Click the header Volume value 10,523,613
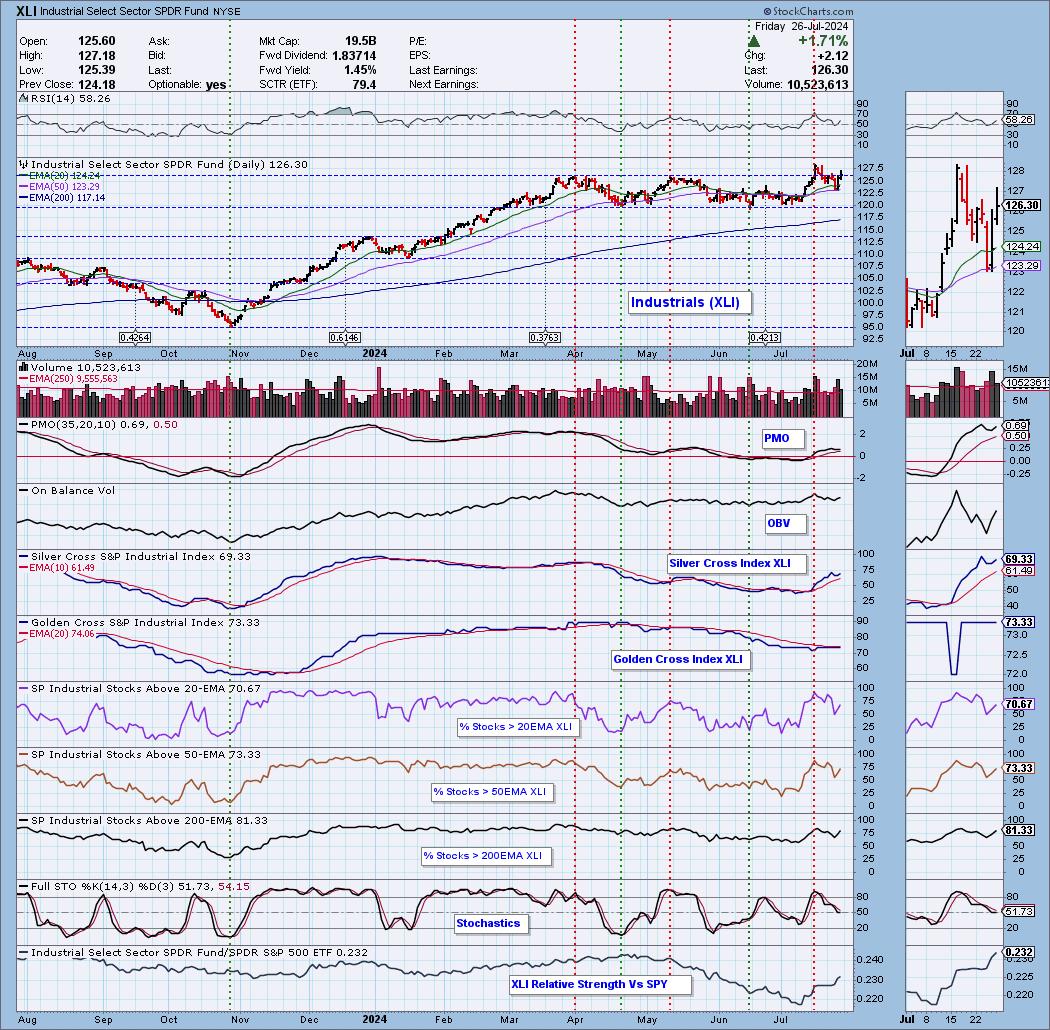1050x1030 pixels. coord(818,85)
